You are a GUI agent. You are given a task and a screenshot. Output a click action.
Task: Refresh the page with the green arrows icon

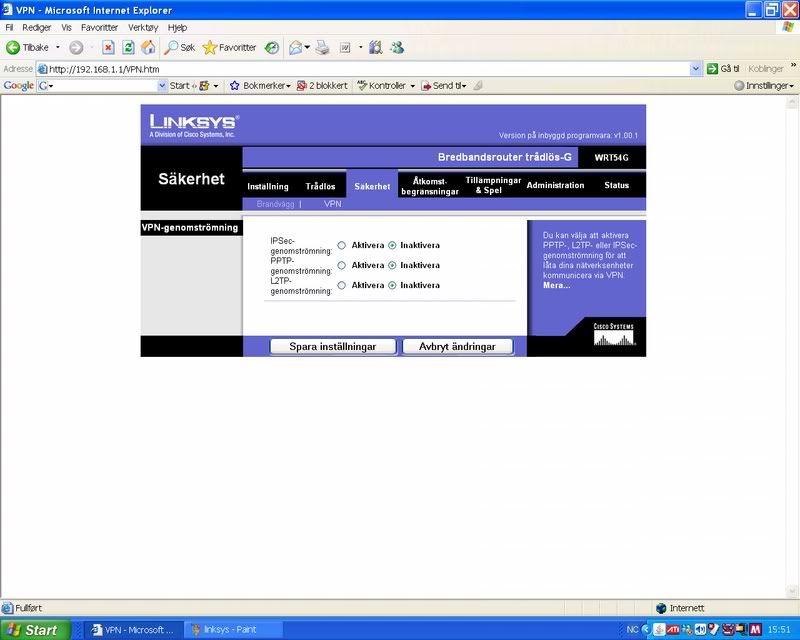pyautogui.click(x=129, y=47)
